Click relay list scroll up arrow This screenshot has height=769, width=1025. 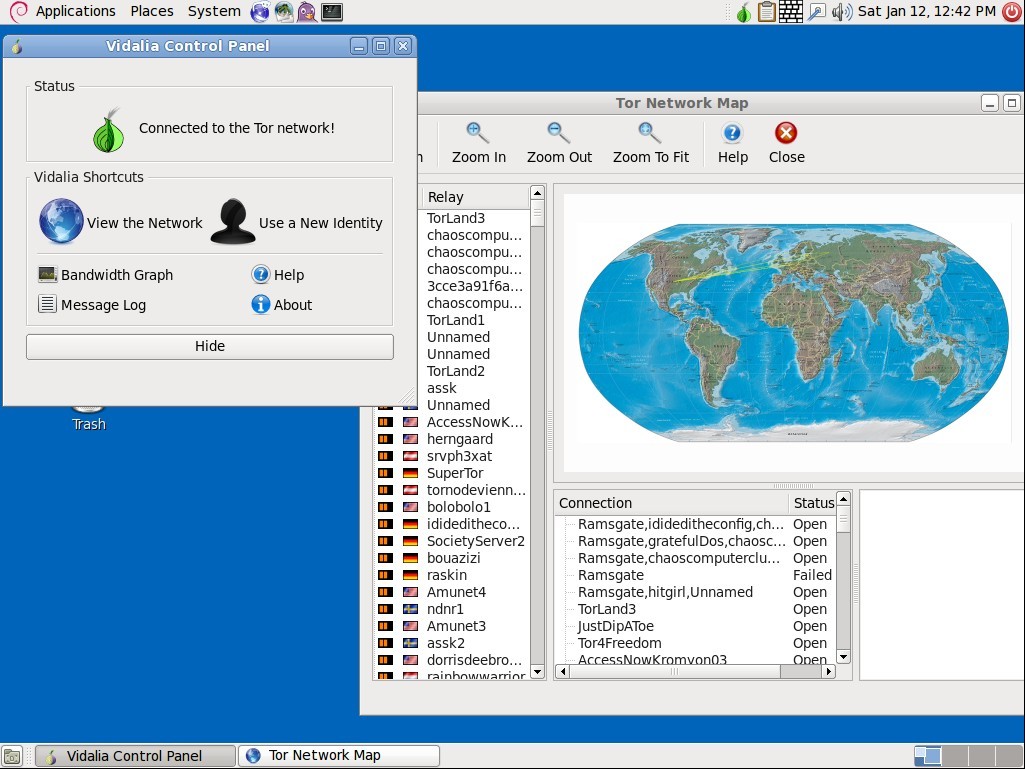[x=537, y=192]
